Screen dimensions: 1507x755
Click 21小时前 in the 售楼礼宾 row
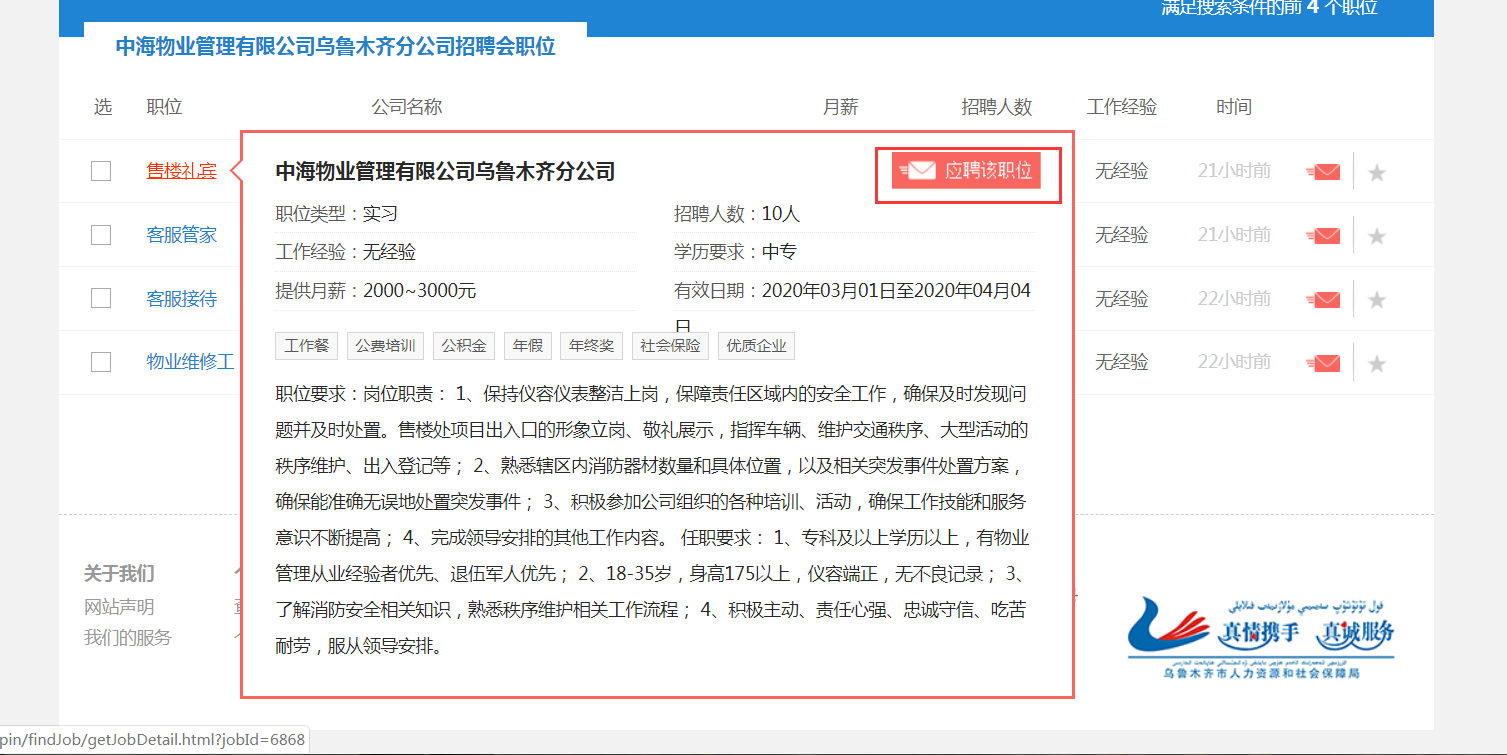[x=1235, y=171]
